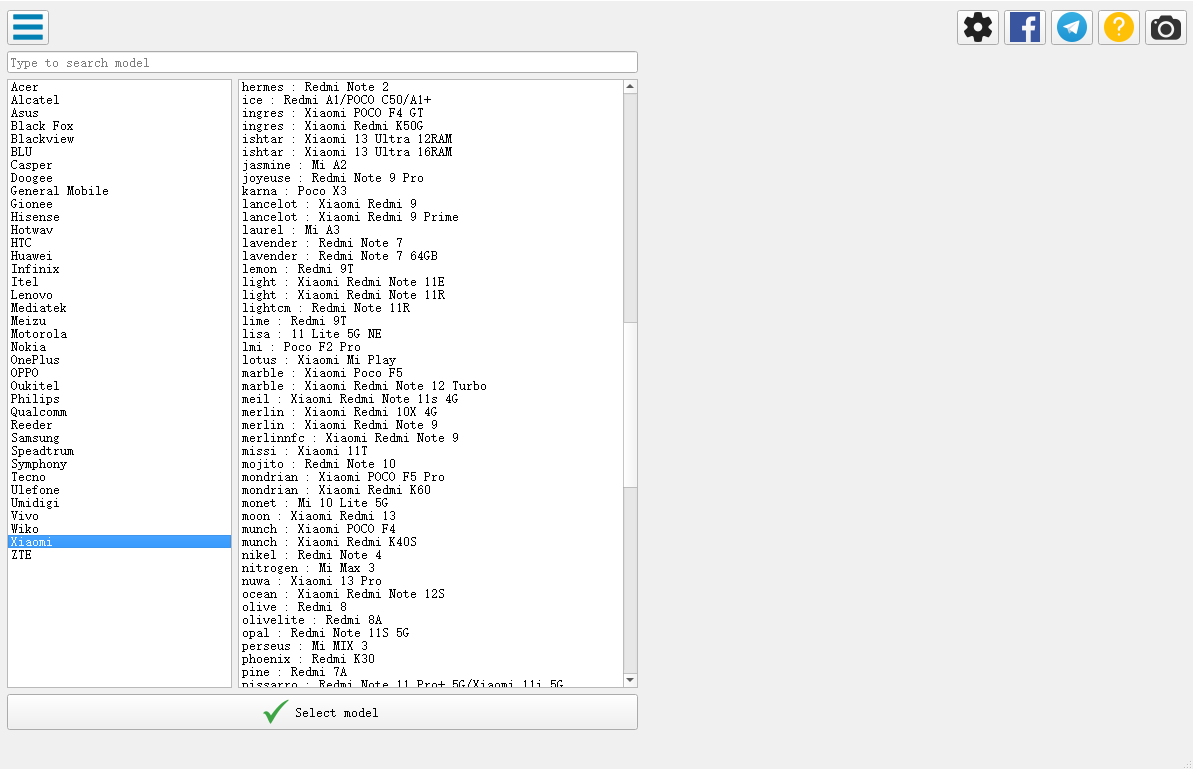1193x769 pixels.
Task: Pick Qualcomm in the brand list
Action: point(39,412)
